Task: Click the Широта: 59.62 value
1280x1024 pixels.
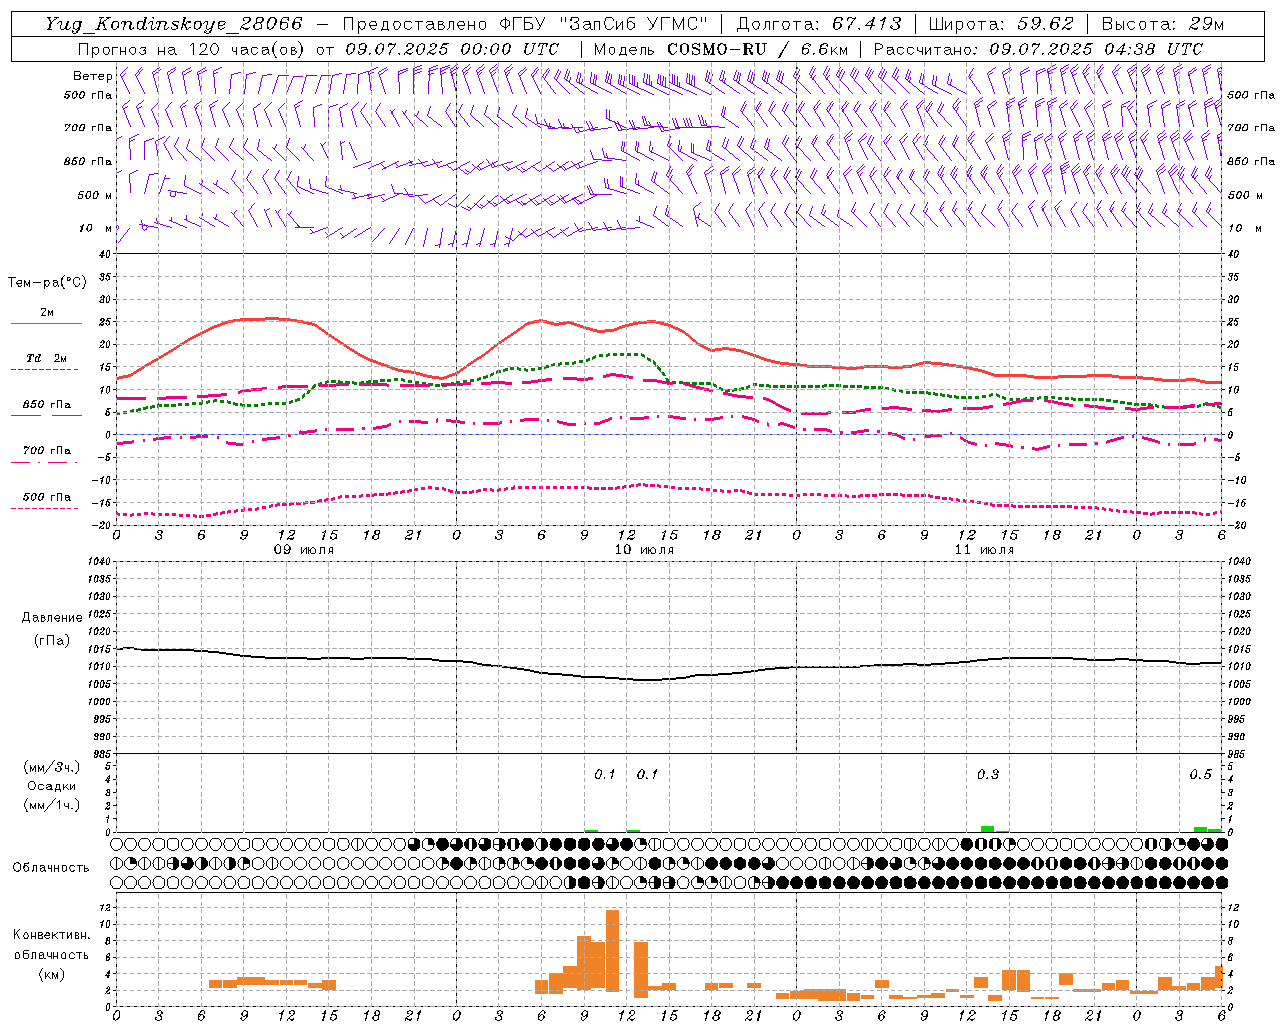Action: pos(1001,24)
